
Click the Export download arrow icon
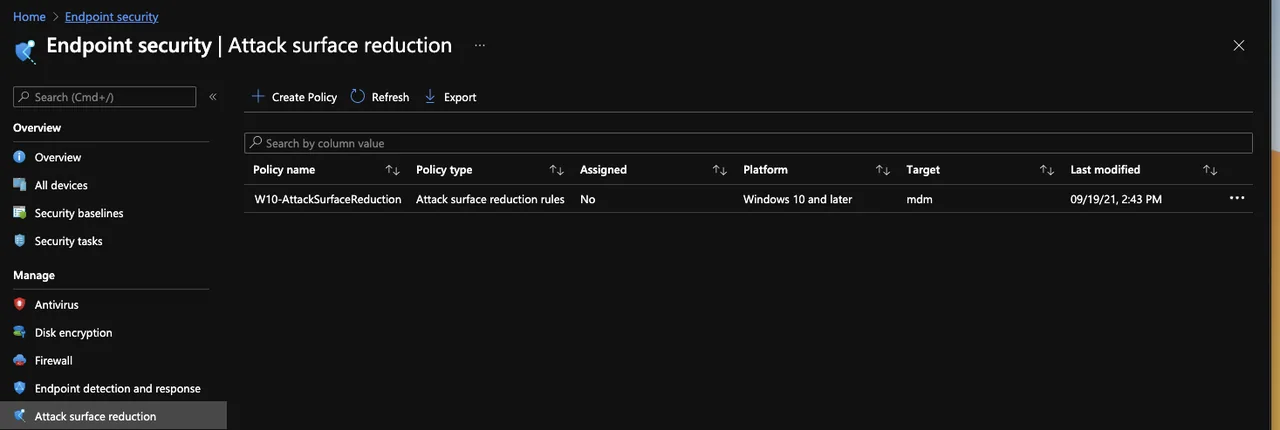pos(431,96)
